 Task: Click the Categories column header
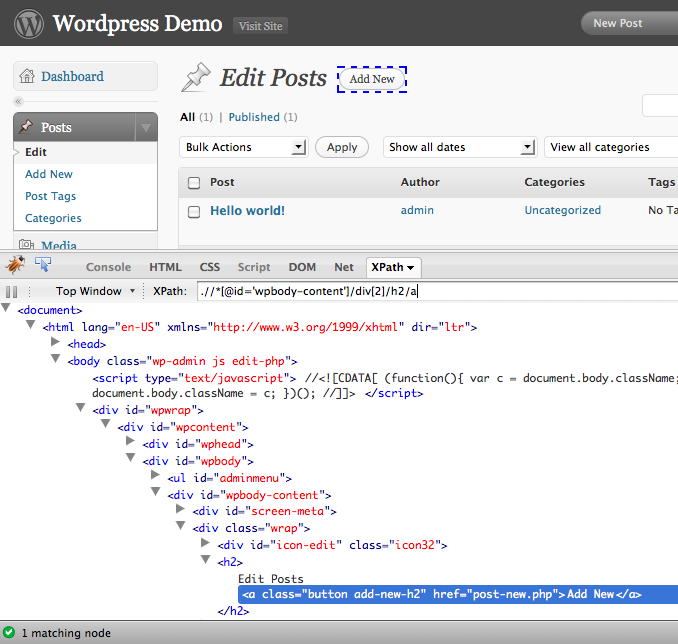click(x=554, y=182)
